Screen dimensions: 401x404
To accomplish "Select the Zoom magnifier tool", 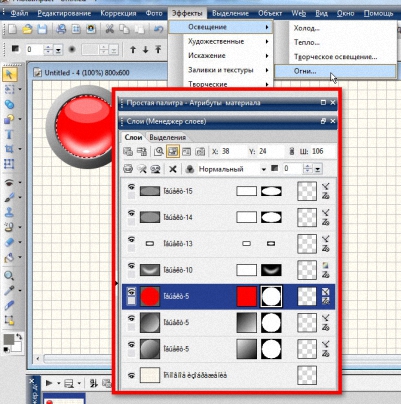I will tap(9, 276).
